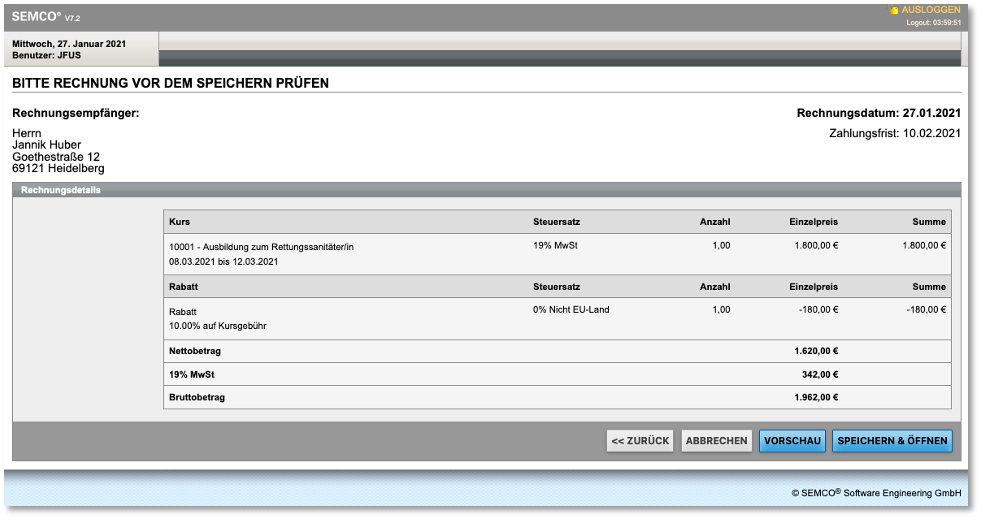Open the invoice preview with VORSCHAU

(792, 441)
